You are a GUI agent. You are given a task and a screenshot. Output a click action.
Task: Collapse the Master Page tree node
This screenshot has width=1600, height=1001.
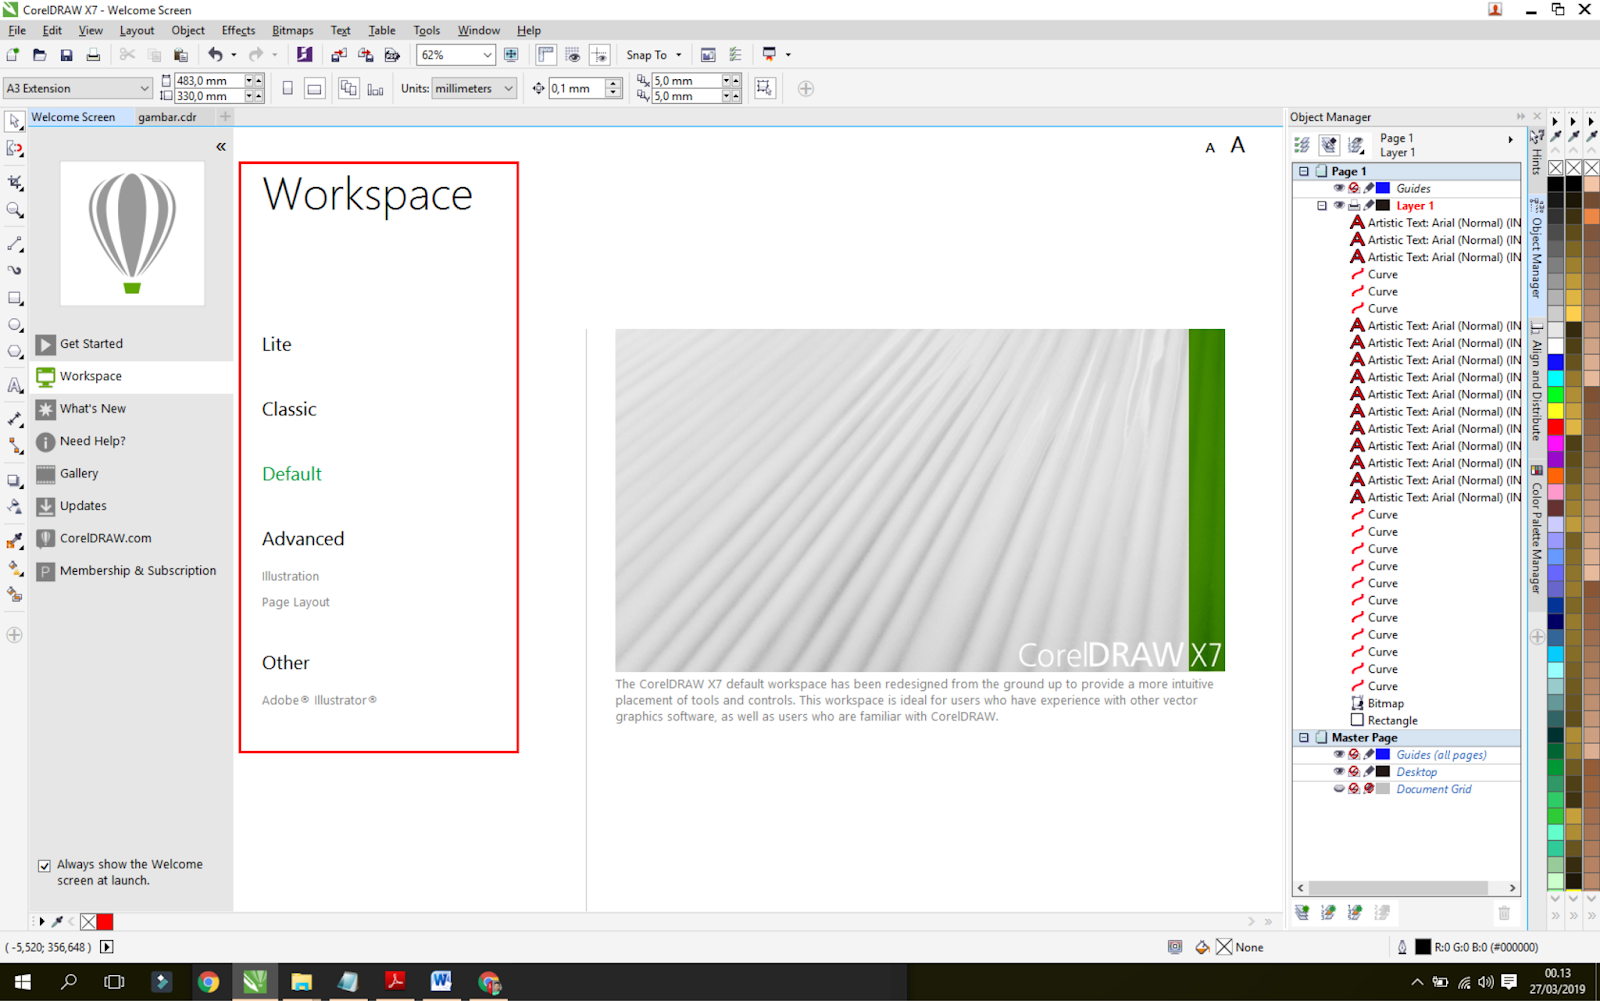[x=1304, y=737]
